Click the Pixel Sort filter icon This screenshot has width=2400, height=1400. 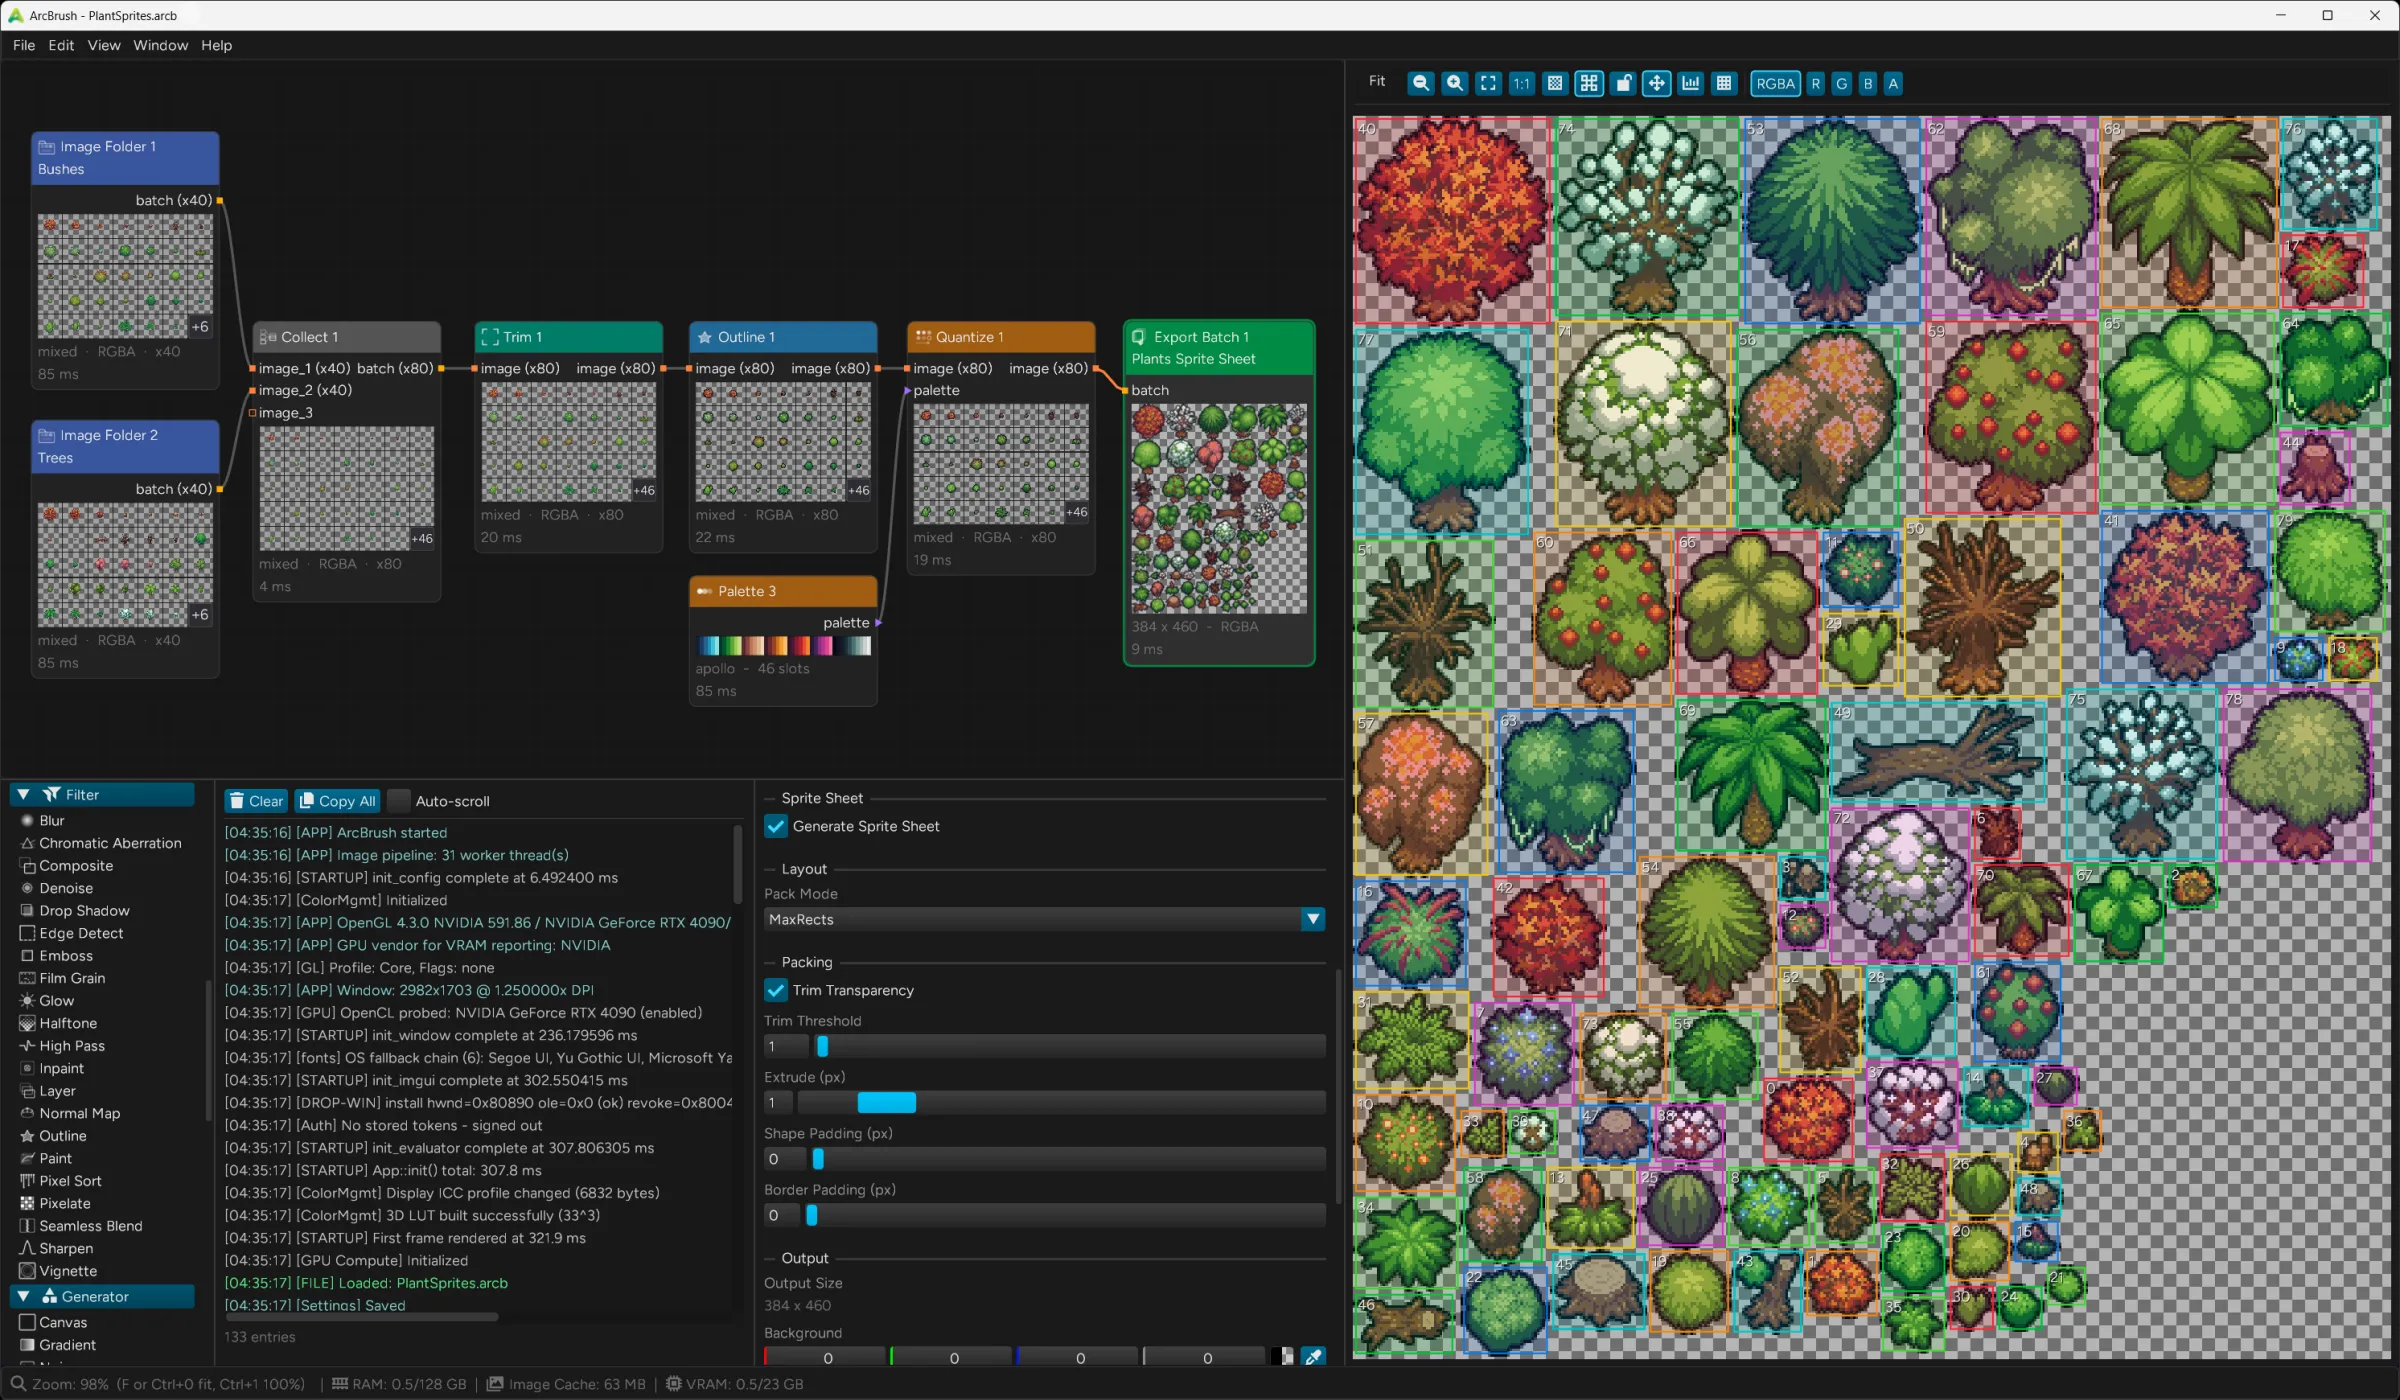point(28,1181)
